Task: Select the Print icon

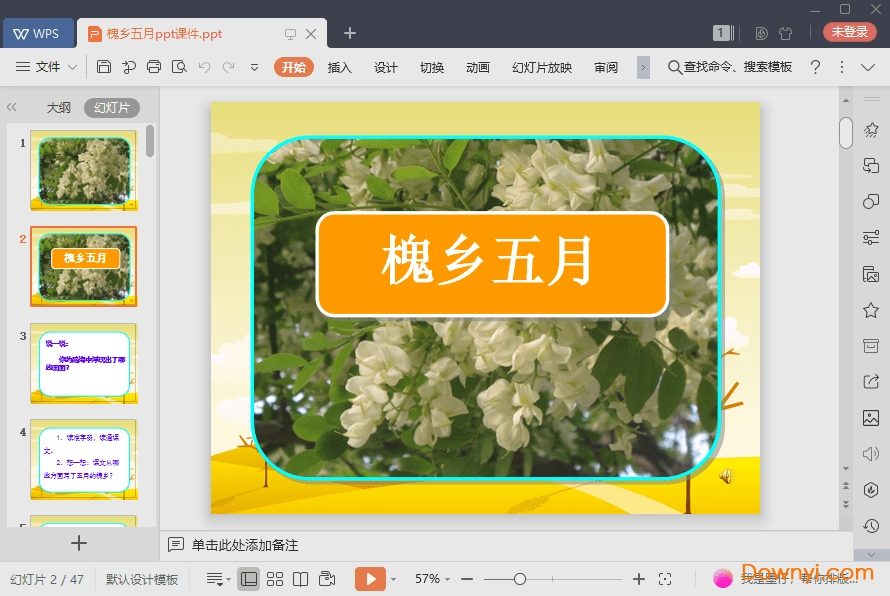Action: [x=154, y=67]
